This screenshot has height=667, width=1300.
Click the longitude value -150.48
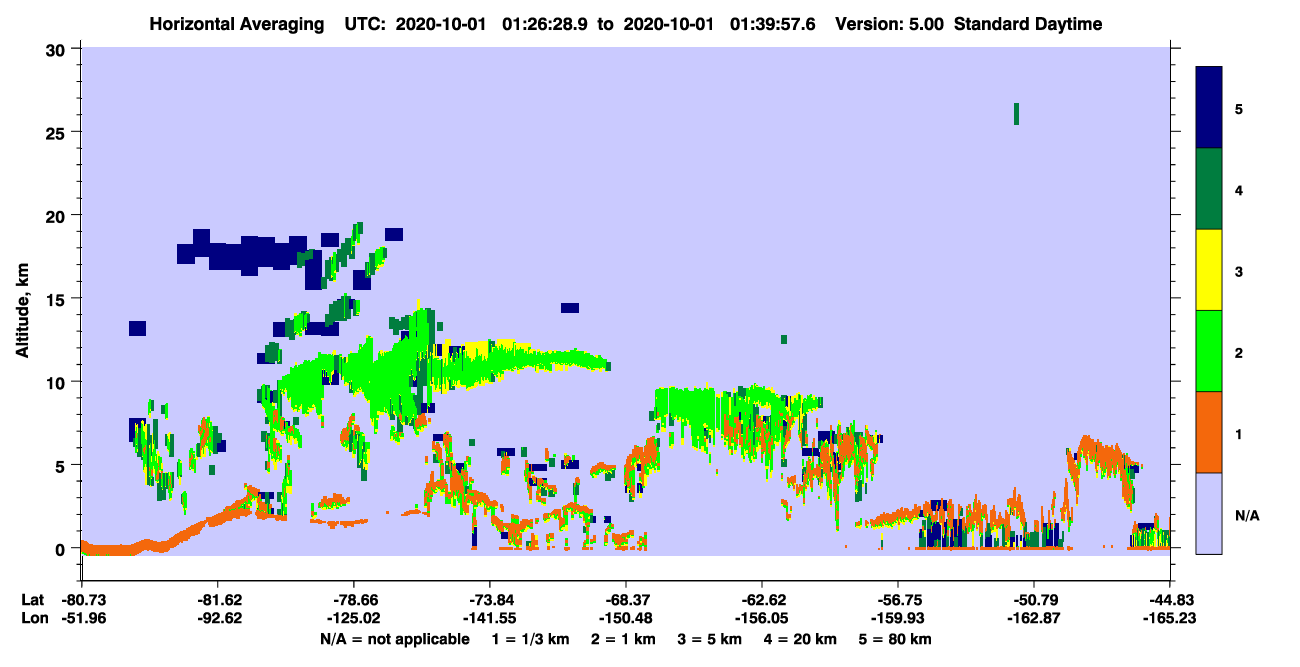coord(625,618)
